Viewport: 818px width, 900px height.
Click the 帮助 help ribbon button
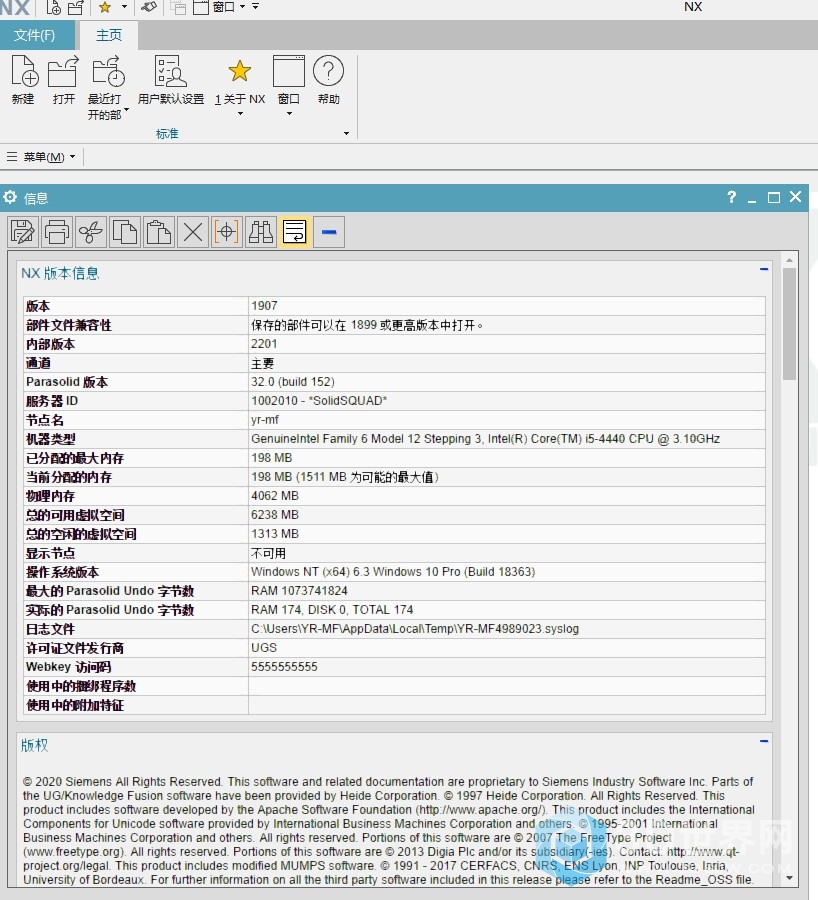[x=328, y=80]
